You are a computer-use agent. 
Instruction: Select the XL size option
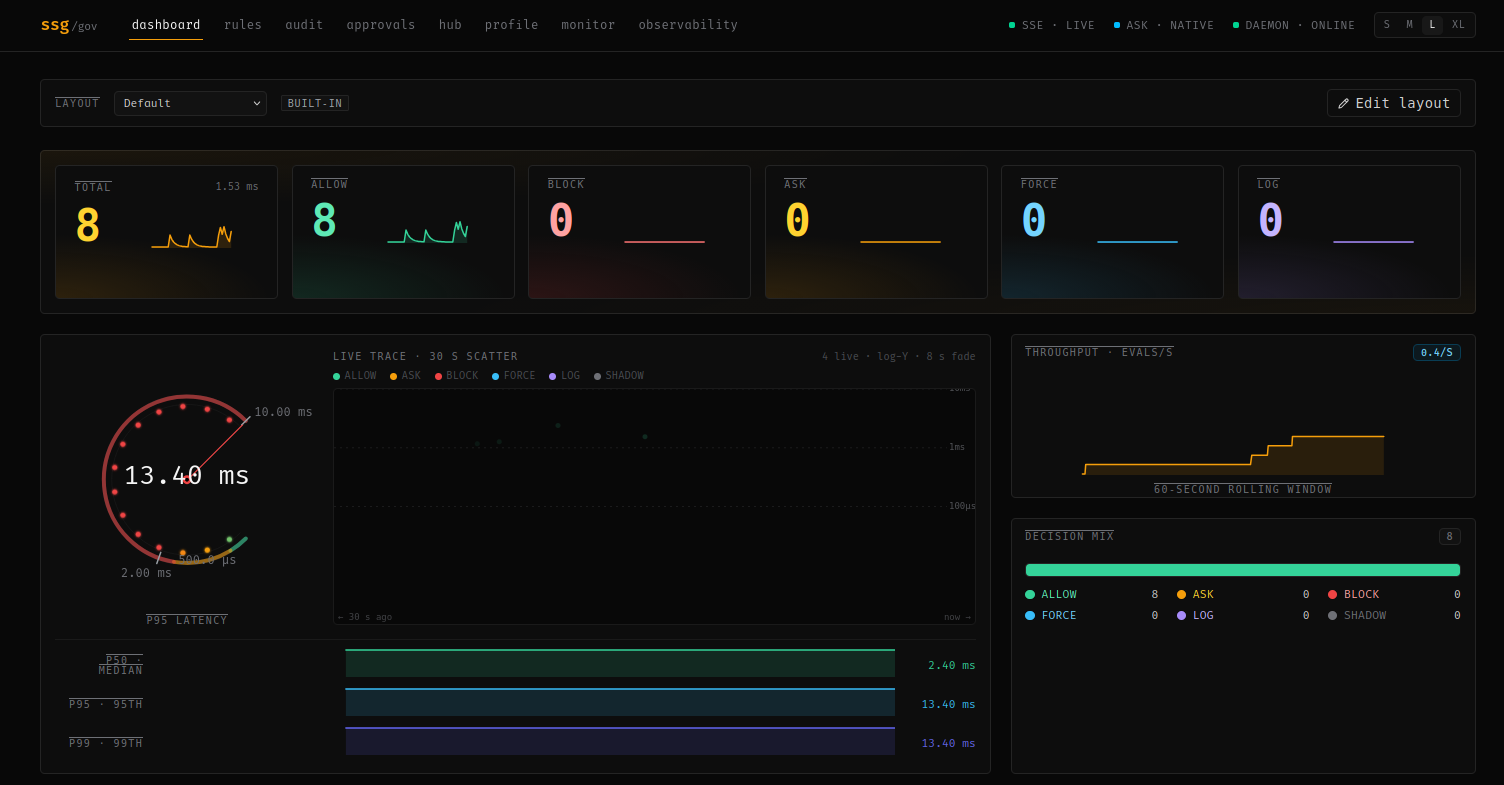point(1458,25)
